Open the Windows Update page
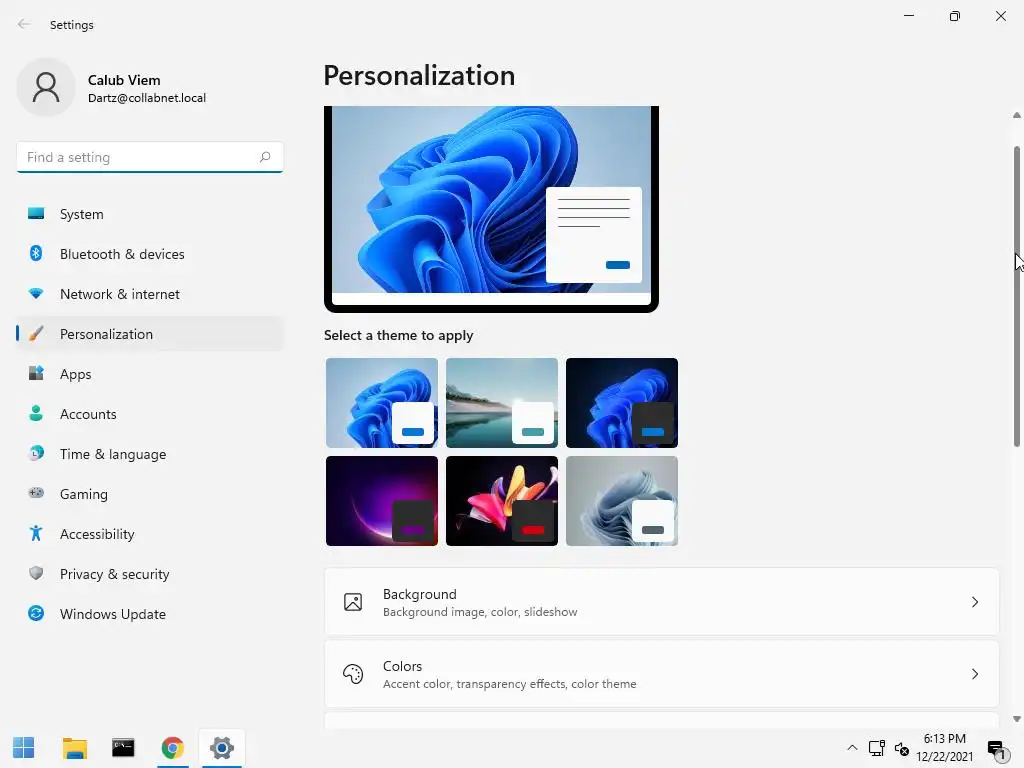Screen dimensions: 1024x768 (x=150, y=614)
